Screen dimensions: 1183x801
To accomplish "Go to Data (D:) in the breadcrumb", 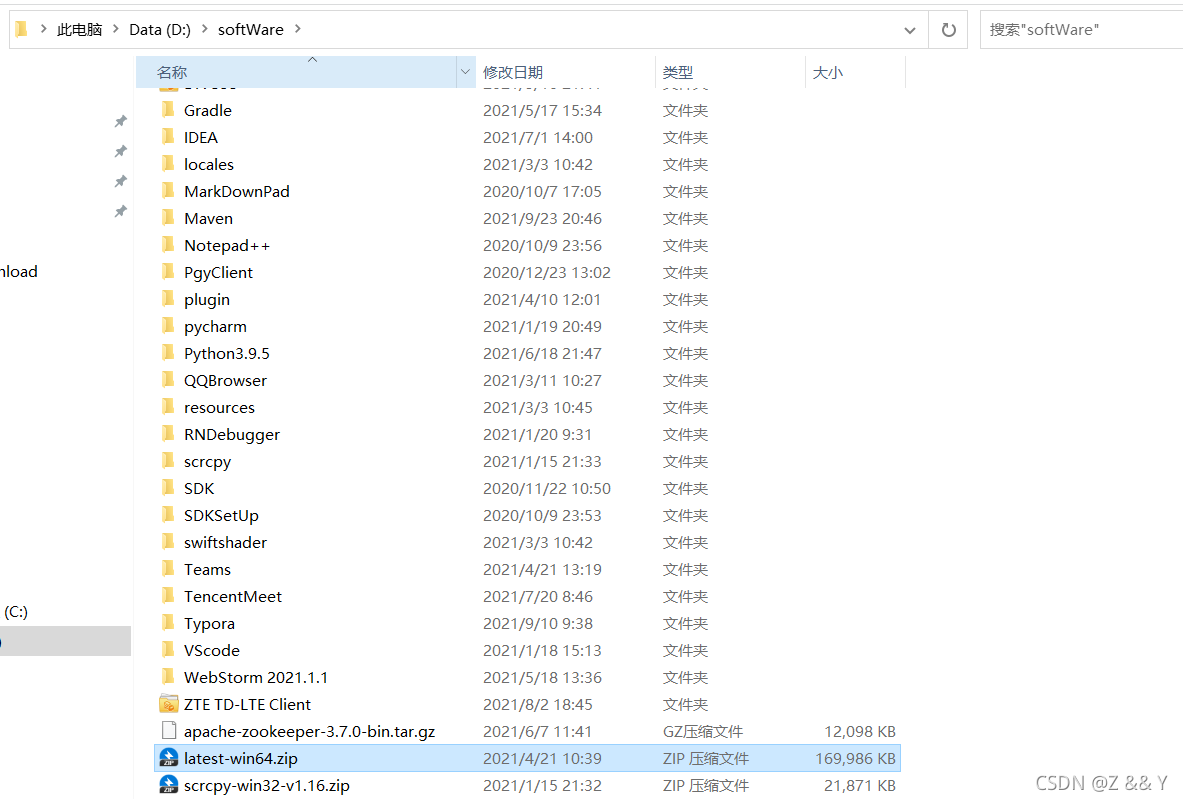I will click(160, 29).
